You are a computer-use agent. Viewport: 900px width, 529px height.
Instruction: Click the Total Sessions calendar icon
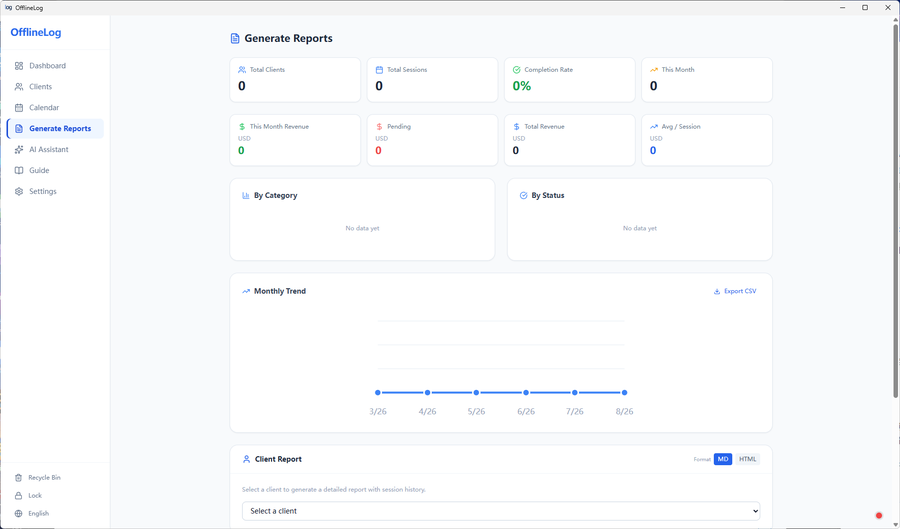pyautogui.click(x=379, y=69)
